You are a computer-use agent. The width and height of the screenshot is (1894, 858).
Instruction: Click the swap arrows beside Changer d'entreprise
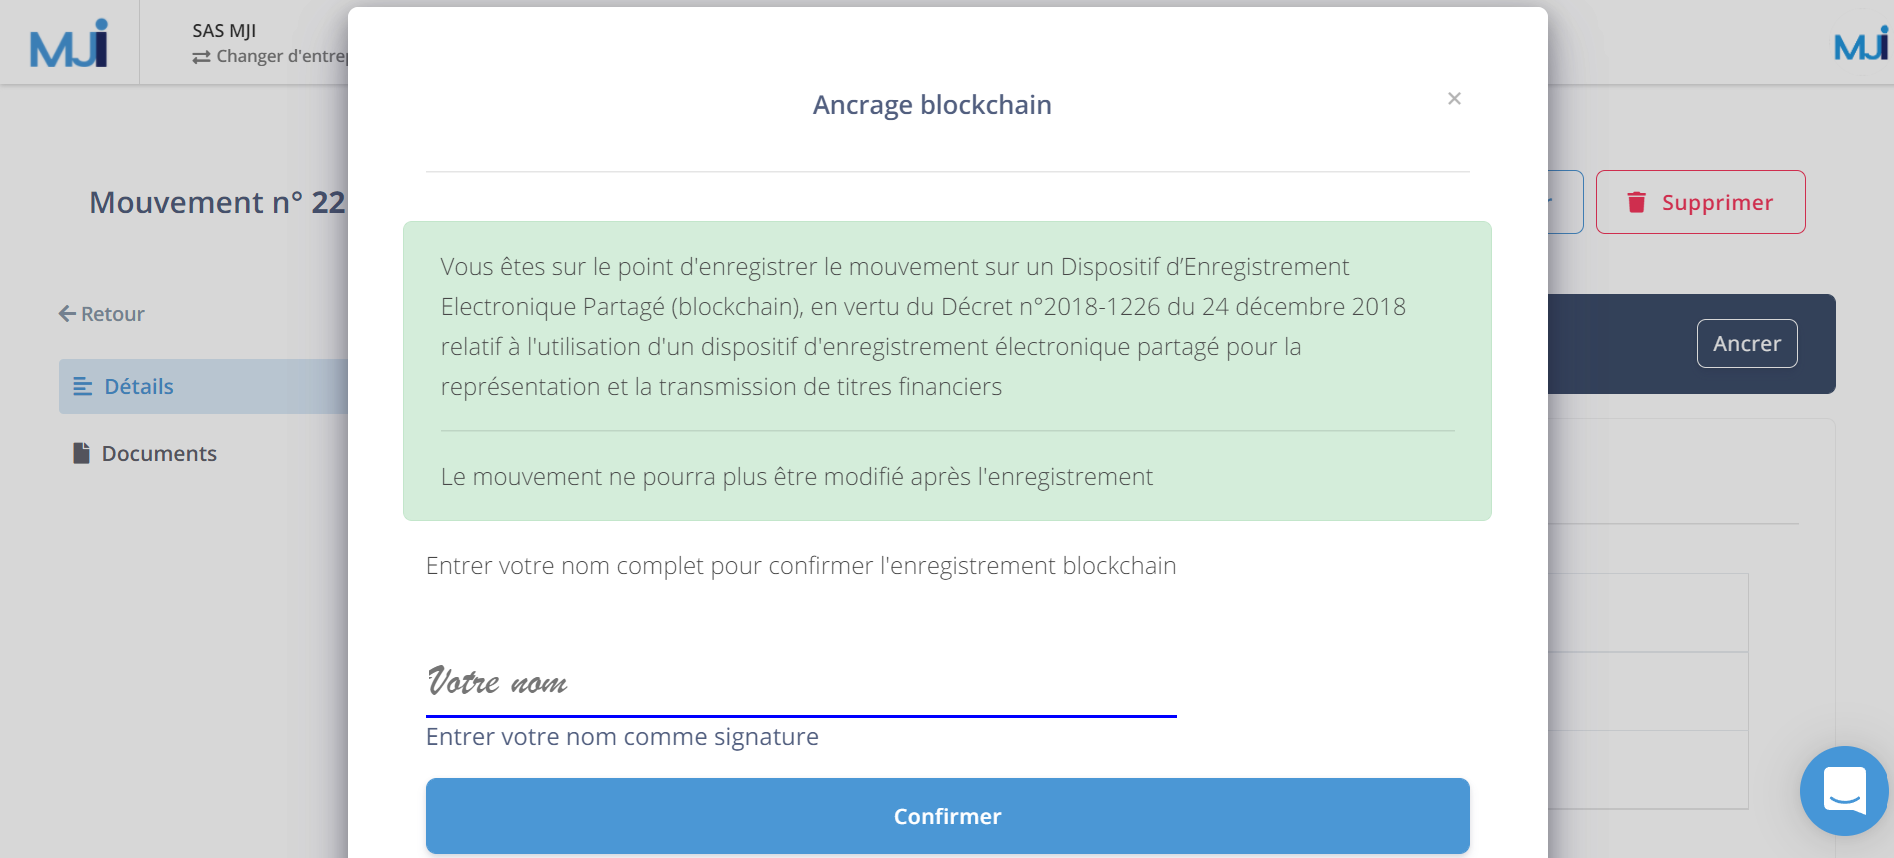[x=199, y=57]
